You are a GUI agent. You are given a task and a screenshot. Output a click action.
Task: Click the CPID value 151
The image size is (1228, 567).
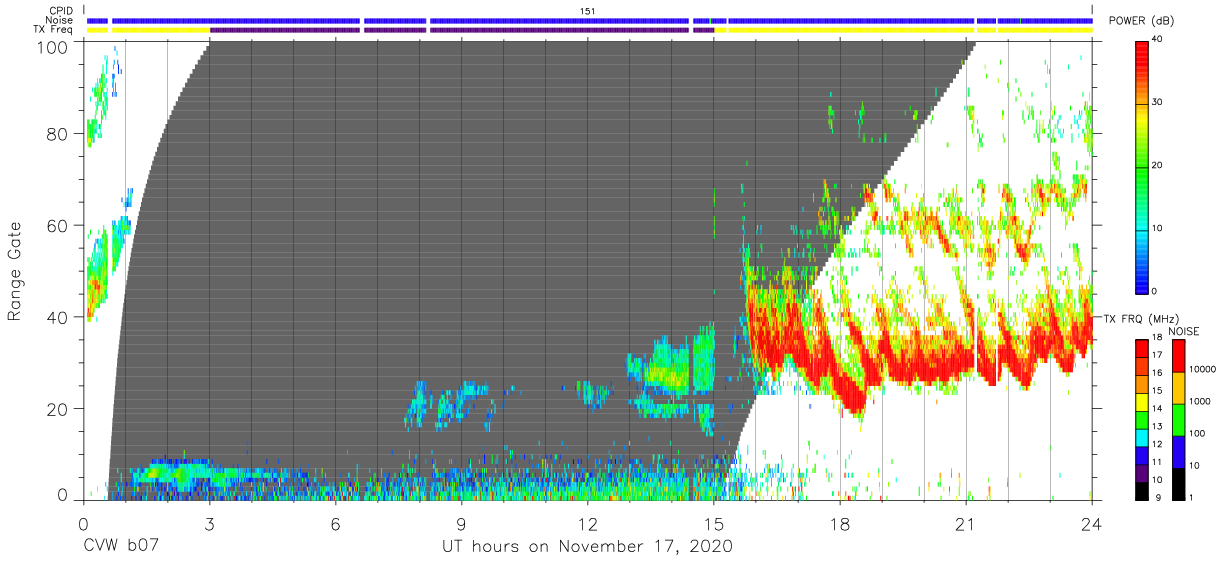(x=588, y=10)
